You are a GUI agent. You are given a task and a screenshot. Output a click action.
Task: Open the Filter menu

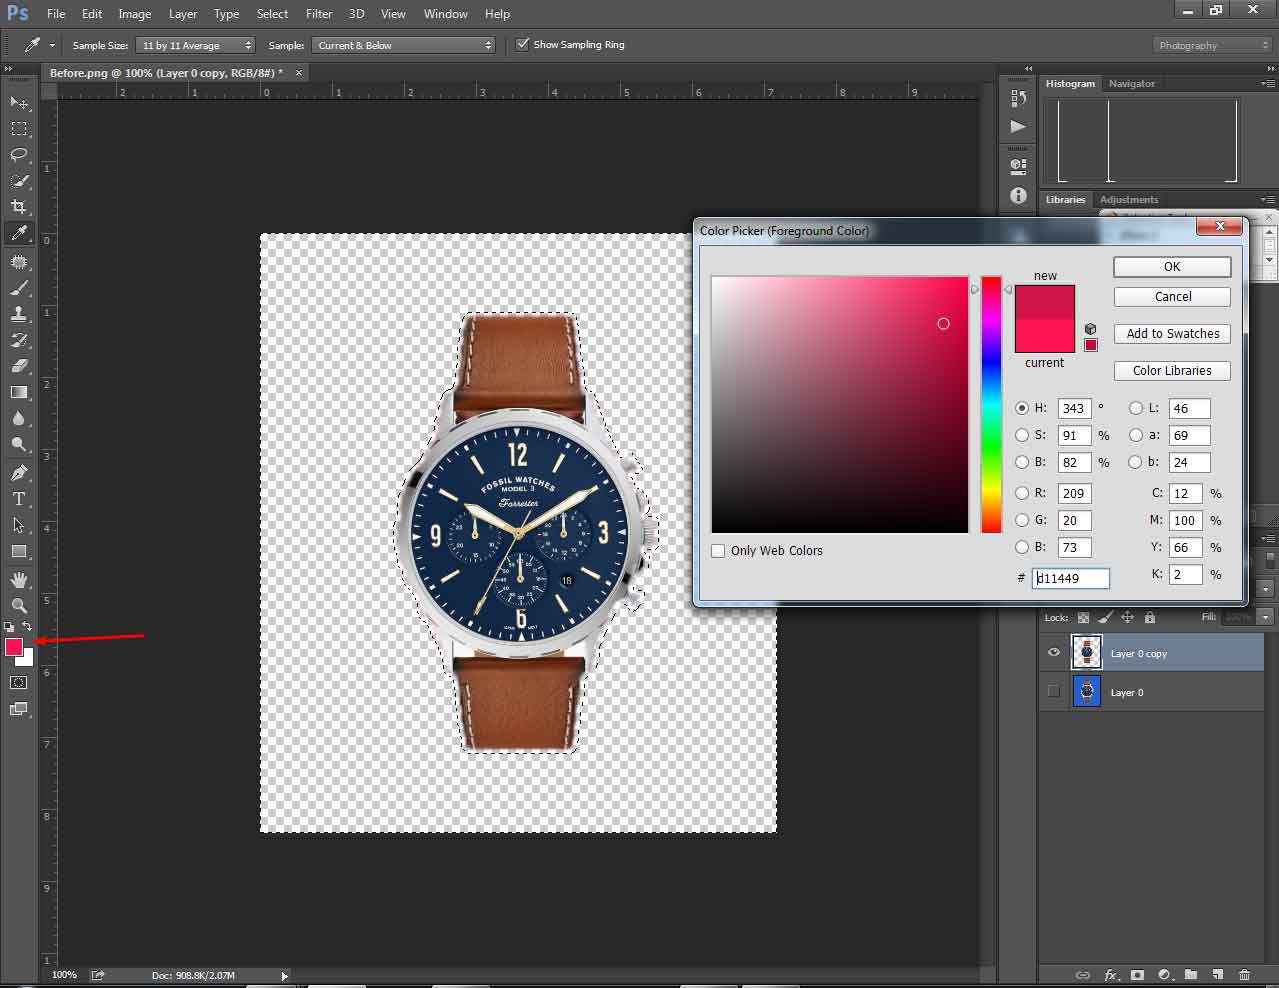click(x=318, y=13)
